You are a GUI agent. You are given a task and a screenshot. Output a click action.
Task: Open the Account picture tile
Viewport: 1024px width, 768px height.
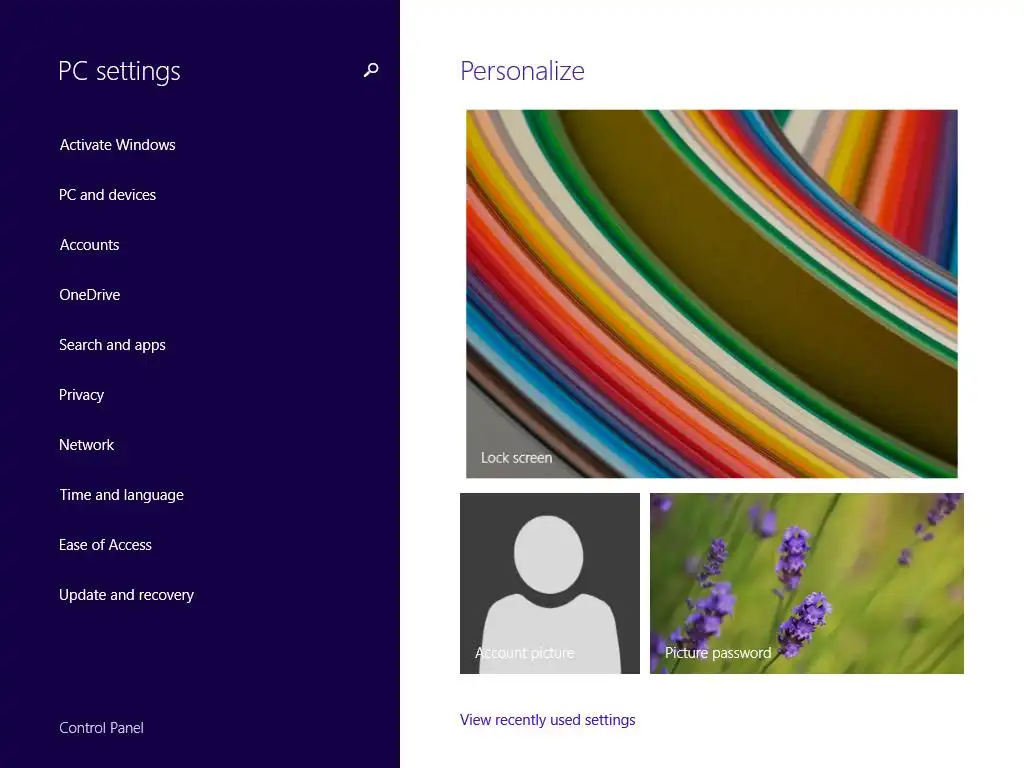[550, 583]
